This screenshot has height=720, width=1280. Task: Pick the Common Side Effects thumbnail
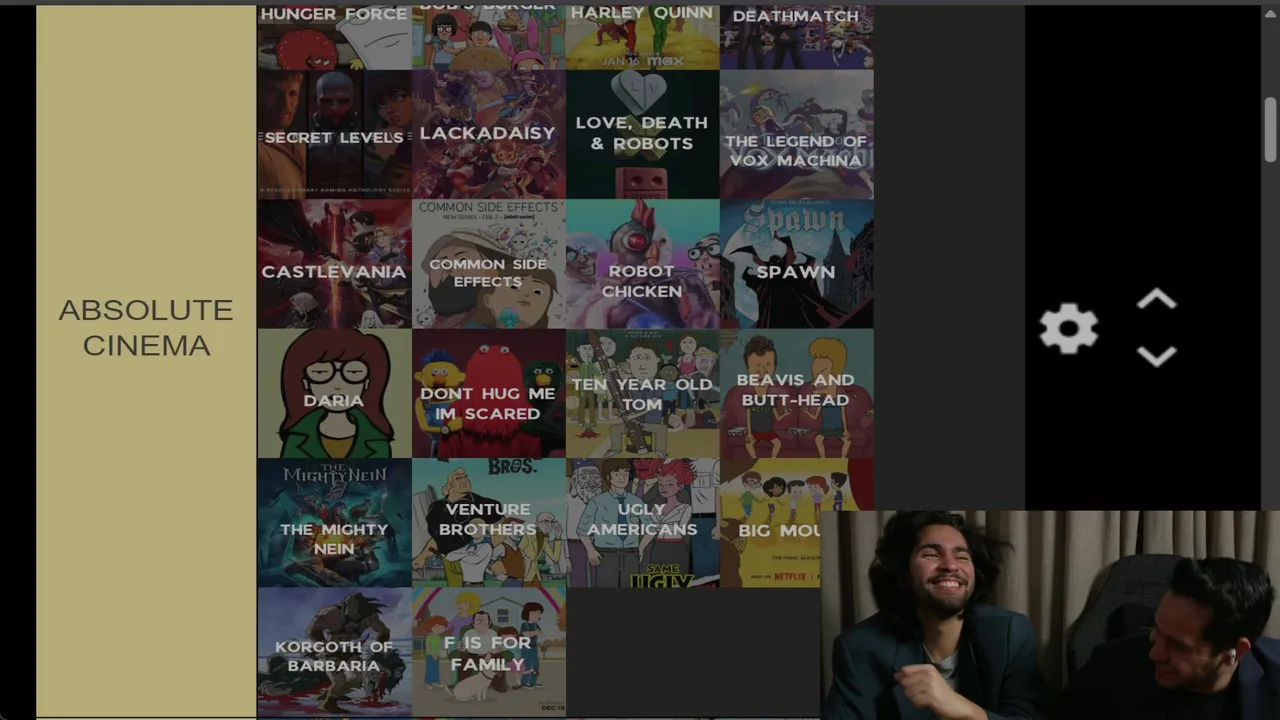pyautogui.click(x=488, y=264)
